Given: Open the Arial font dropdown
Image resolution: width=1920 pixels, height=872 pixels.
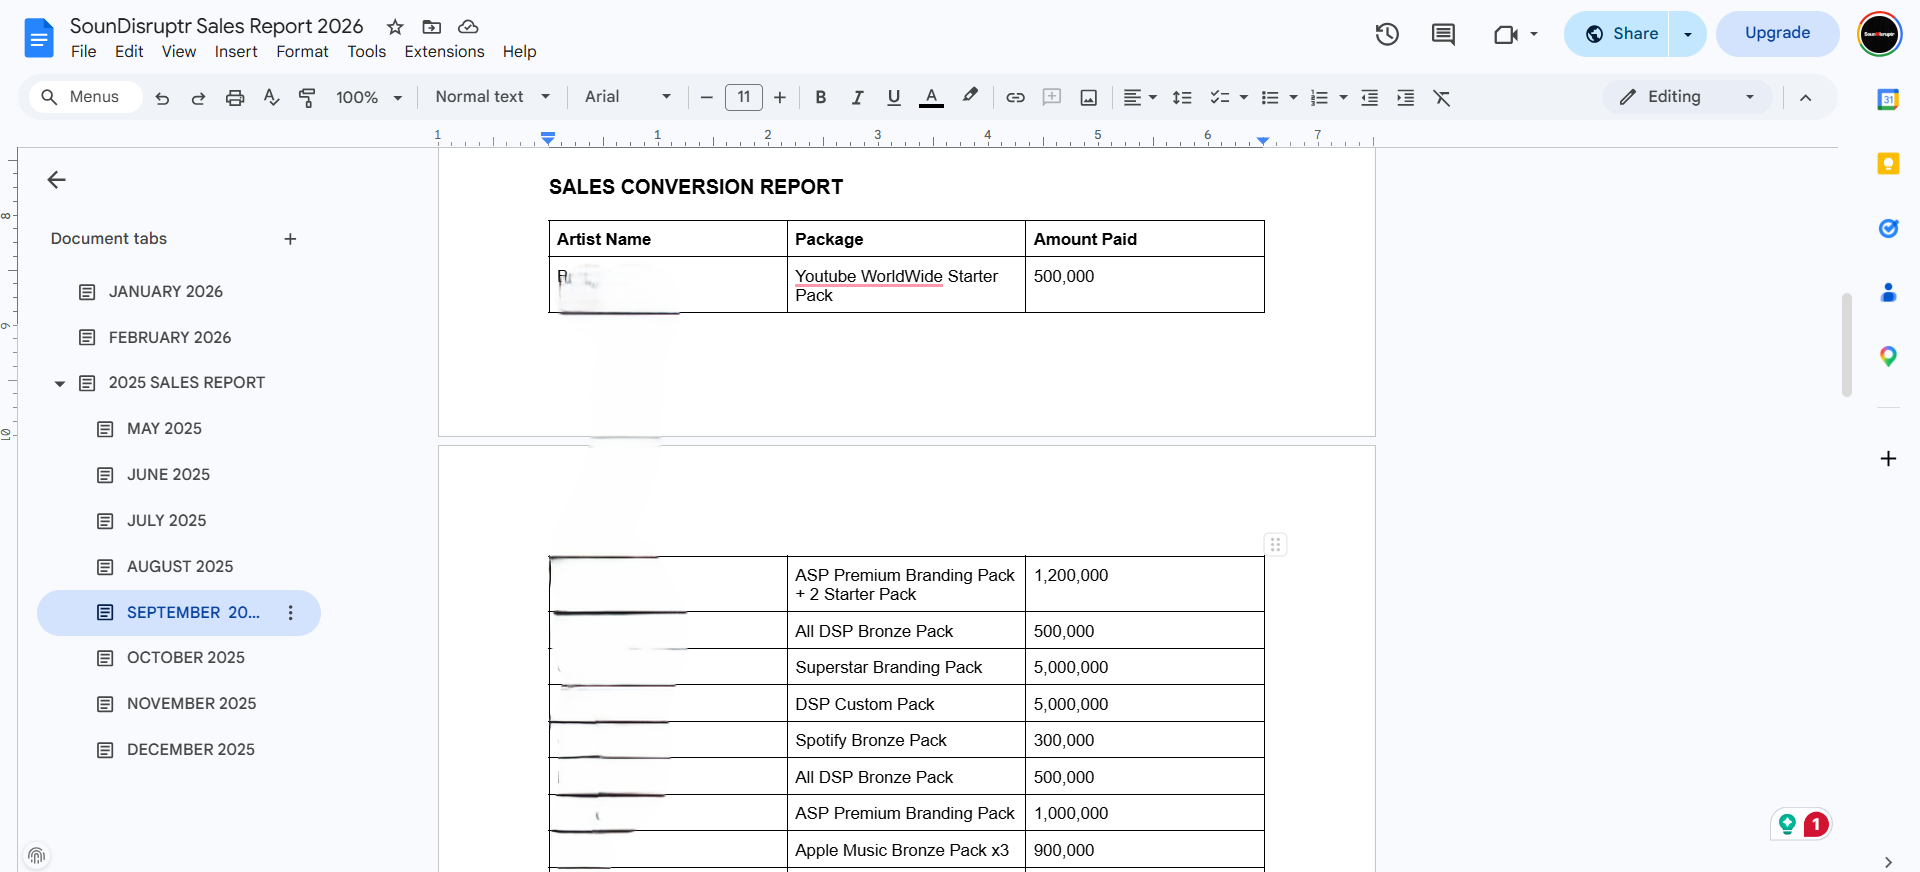Looking at the screenshot, I should (628, 97).
